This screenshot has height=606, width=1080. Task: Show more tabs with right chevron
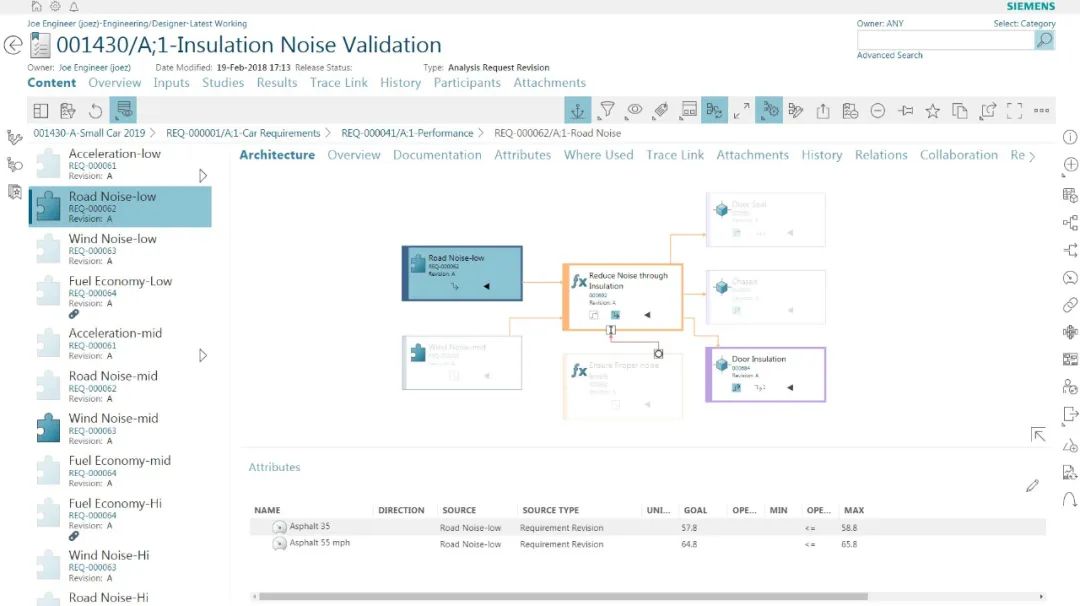(1032, 156)
